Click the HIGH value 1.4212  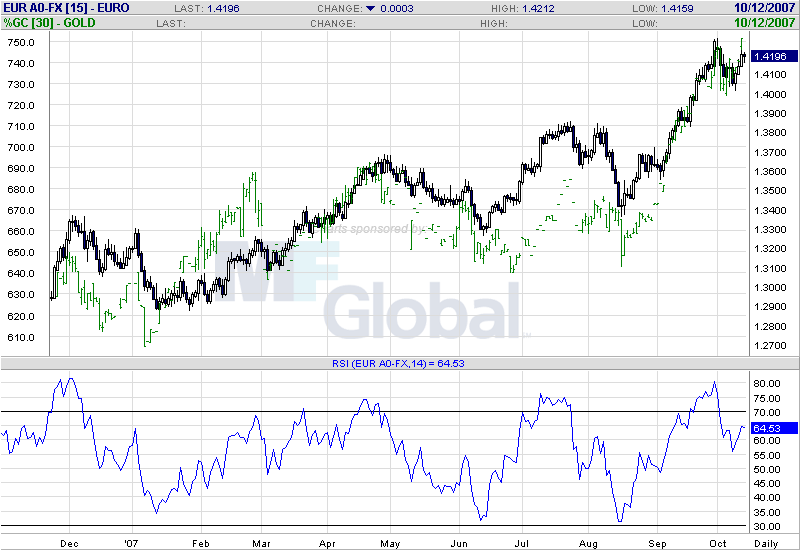(x=538, y=9)
